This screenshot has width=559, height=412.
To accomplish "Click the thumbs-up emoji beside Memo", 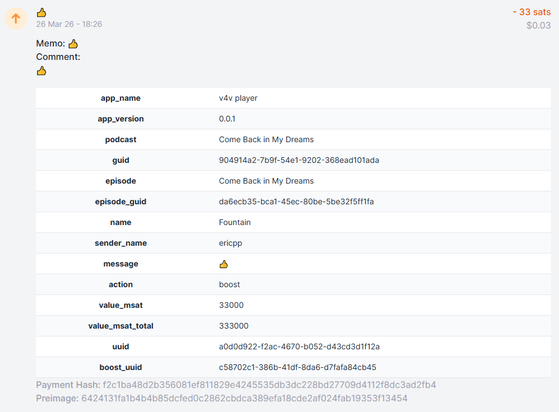I will [73, 44].
